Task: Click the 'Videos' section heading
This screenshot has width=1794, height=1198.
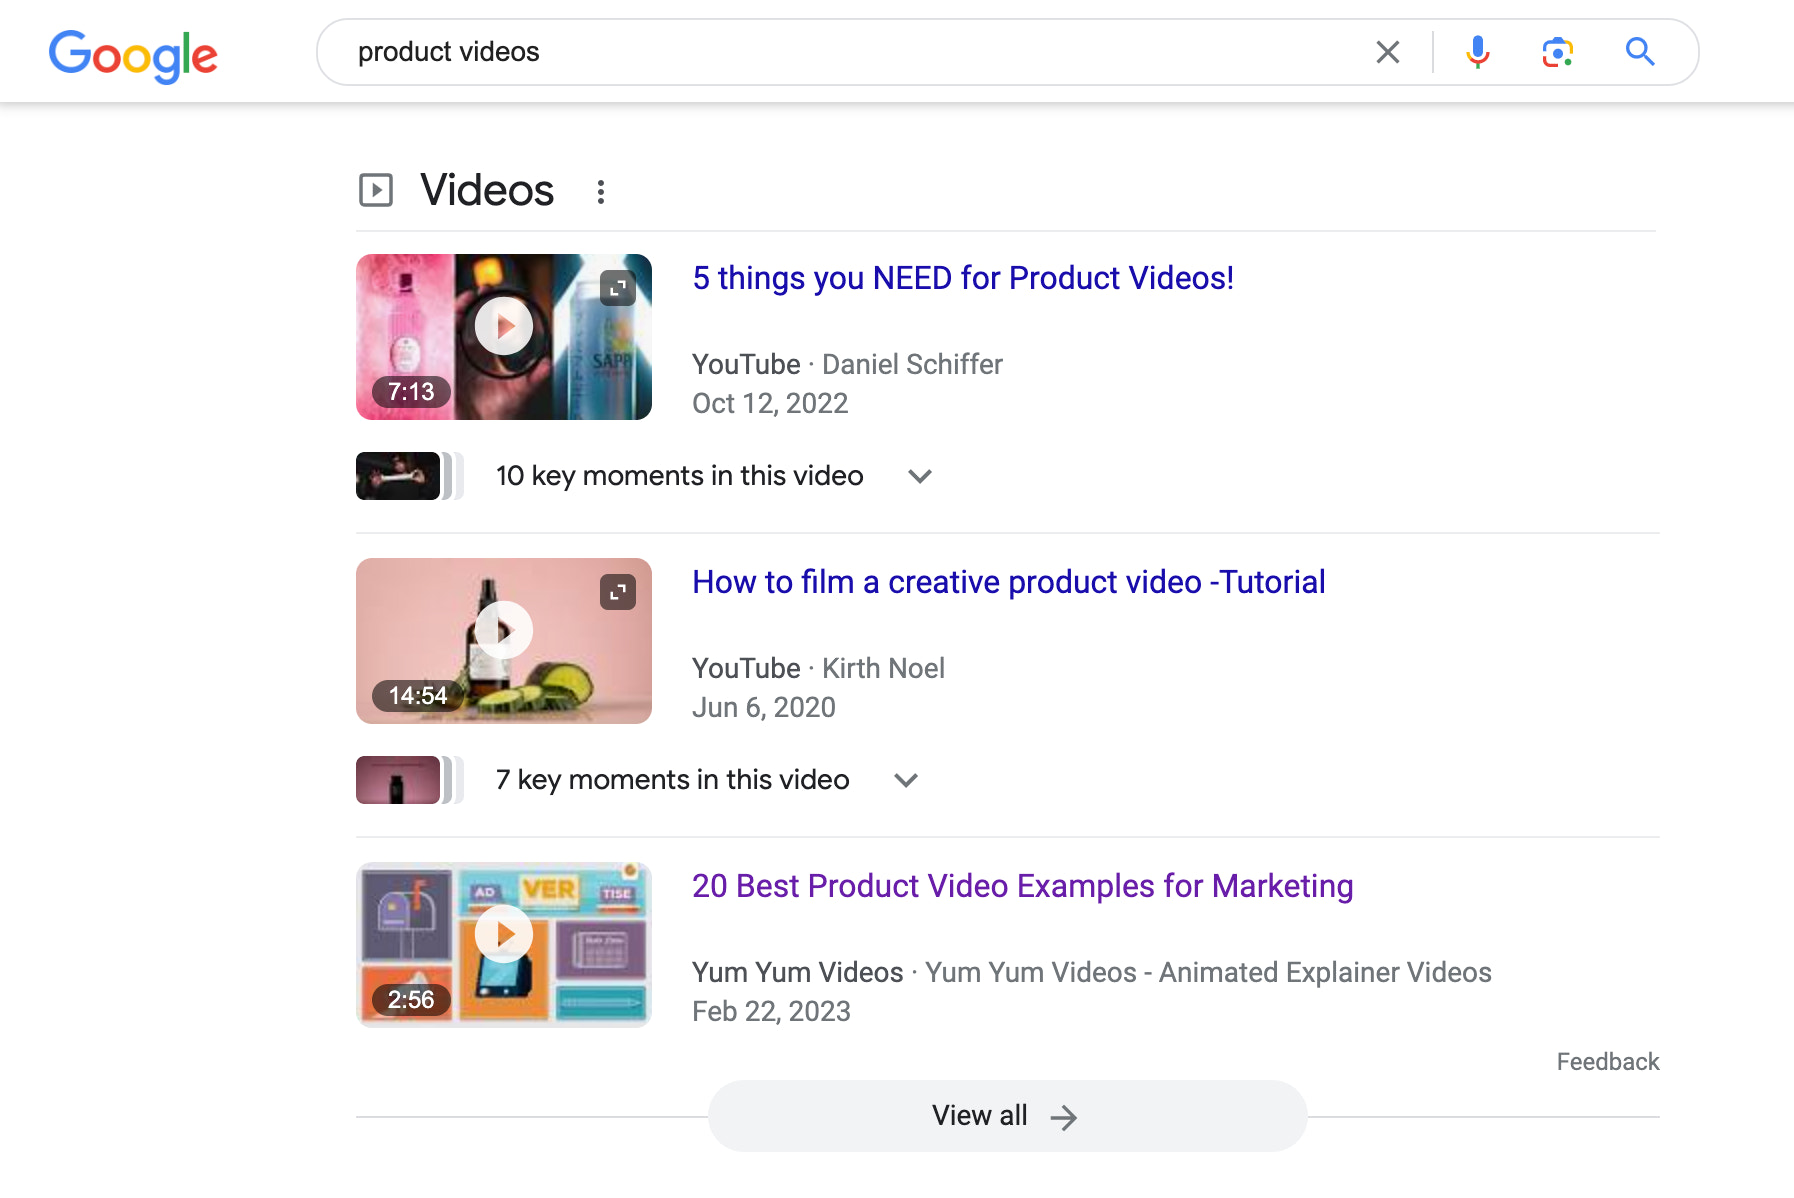Action: tap(487, 190)
